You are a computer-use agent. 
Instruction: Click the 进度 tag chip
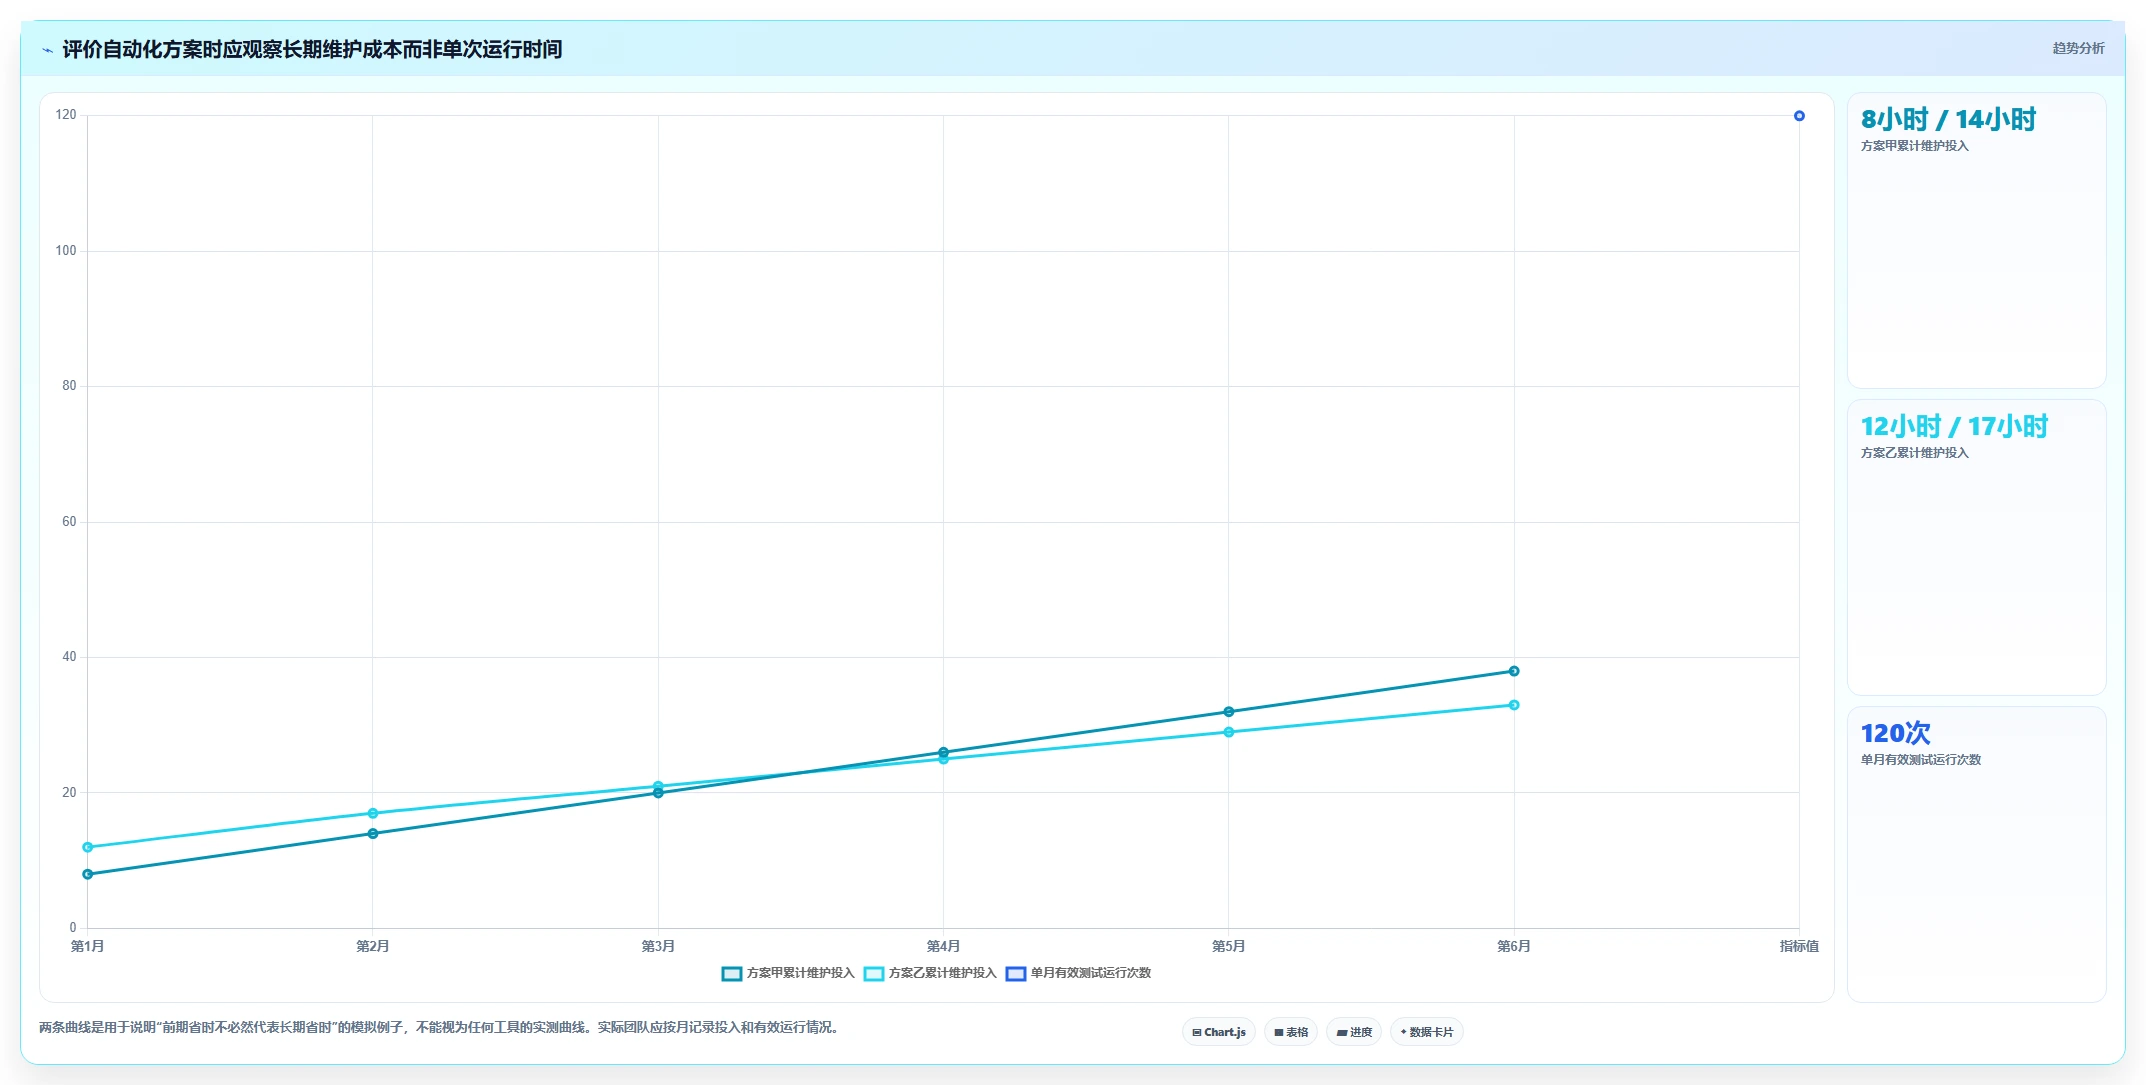(x=1354, y=1032)
